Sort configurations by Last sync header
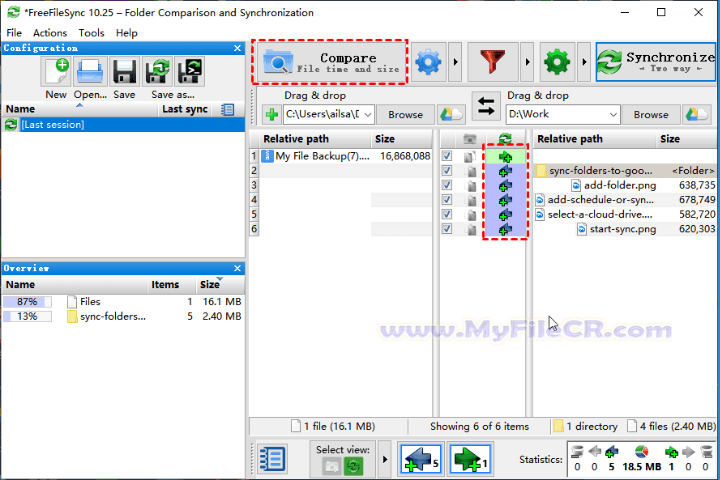Screen dimensions: 720x480 [186, 109]
